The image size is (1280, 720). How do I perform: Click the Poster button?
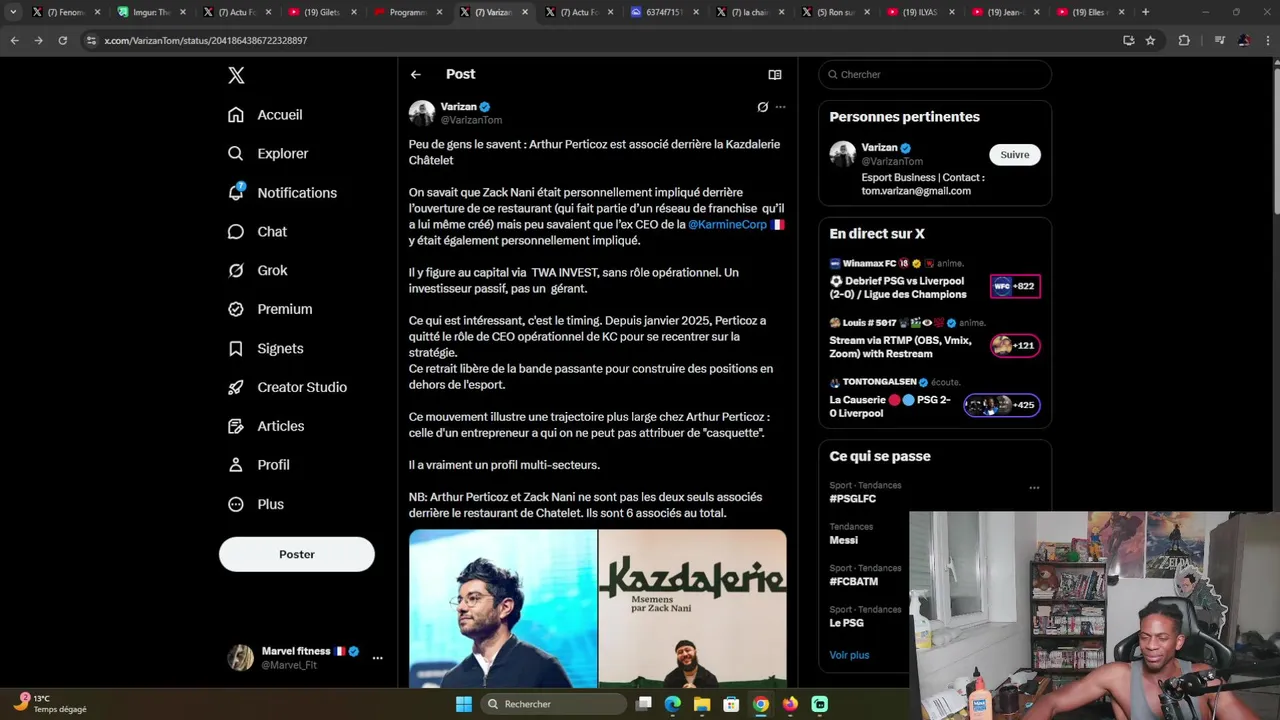pyautogui.click(x=297, y=554)
